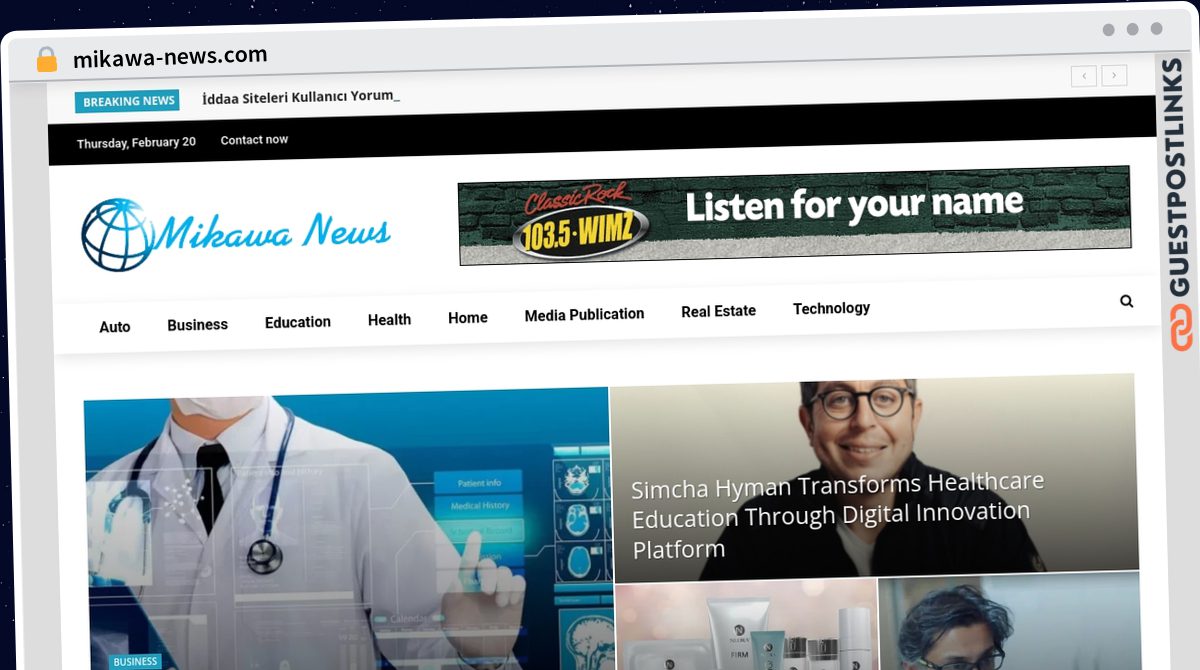This screenshot has width=1200, height=670.
Task: Open the man with glasses article thumbnail
Action: click(1009, 622)
